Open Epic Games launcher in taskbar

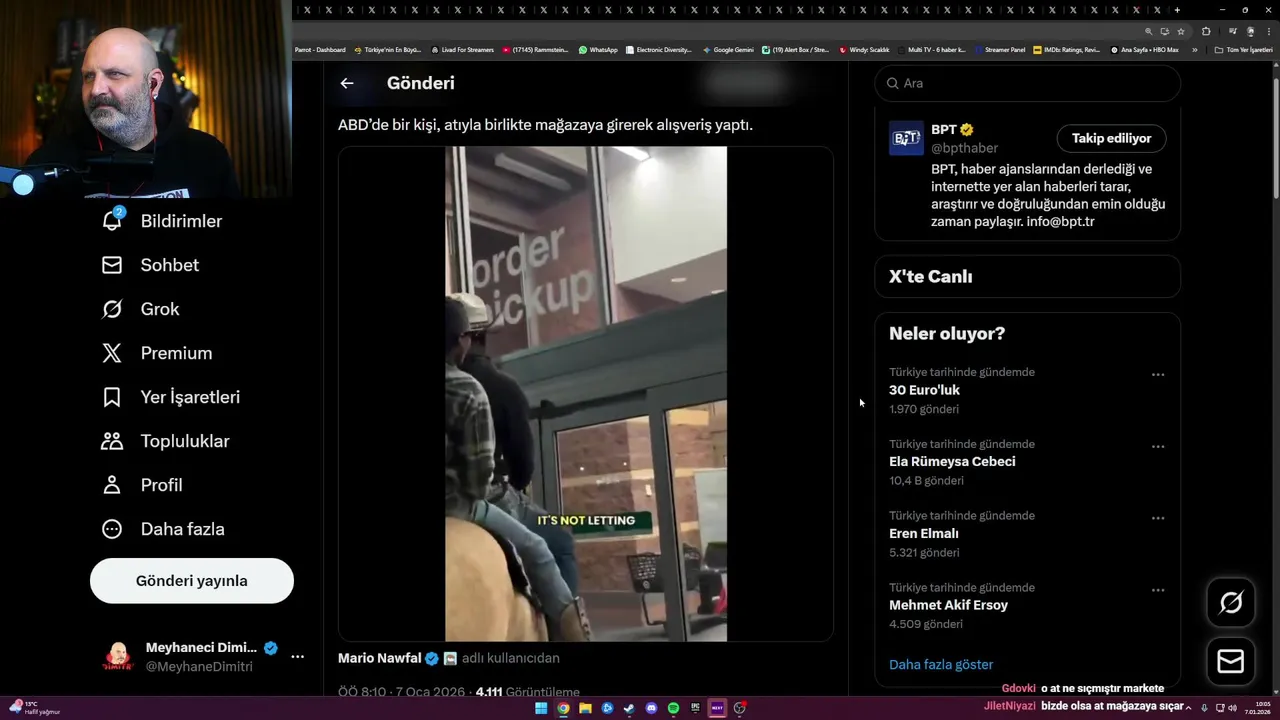(695, 708)
